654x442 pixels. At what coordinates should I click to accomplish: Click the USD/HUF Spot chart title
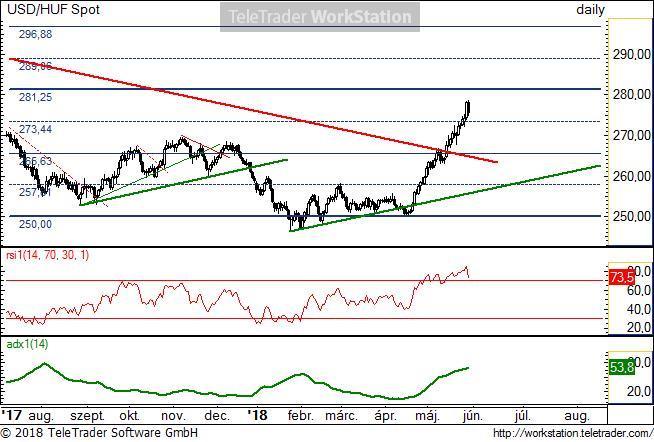pyautogui.click(x=53, y=10)
